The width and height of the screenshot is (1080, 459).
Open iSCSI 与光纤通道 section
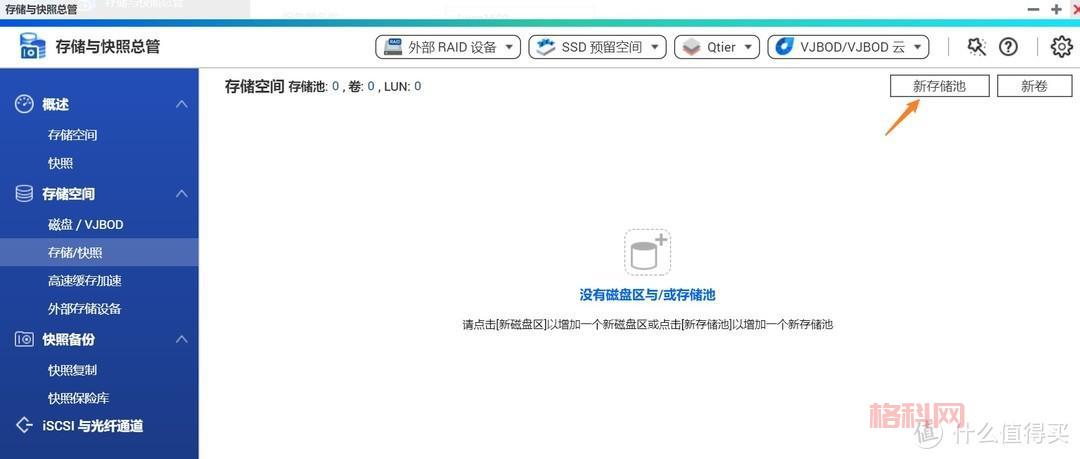click(x=92, y=426)
